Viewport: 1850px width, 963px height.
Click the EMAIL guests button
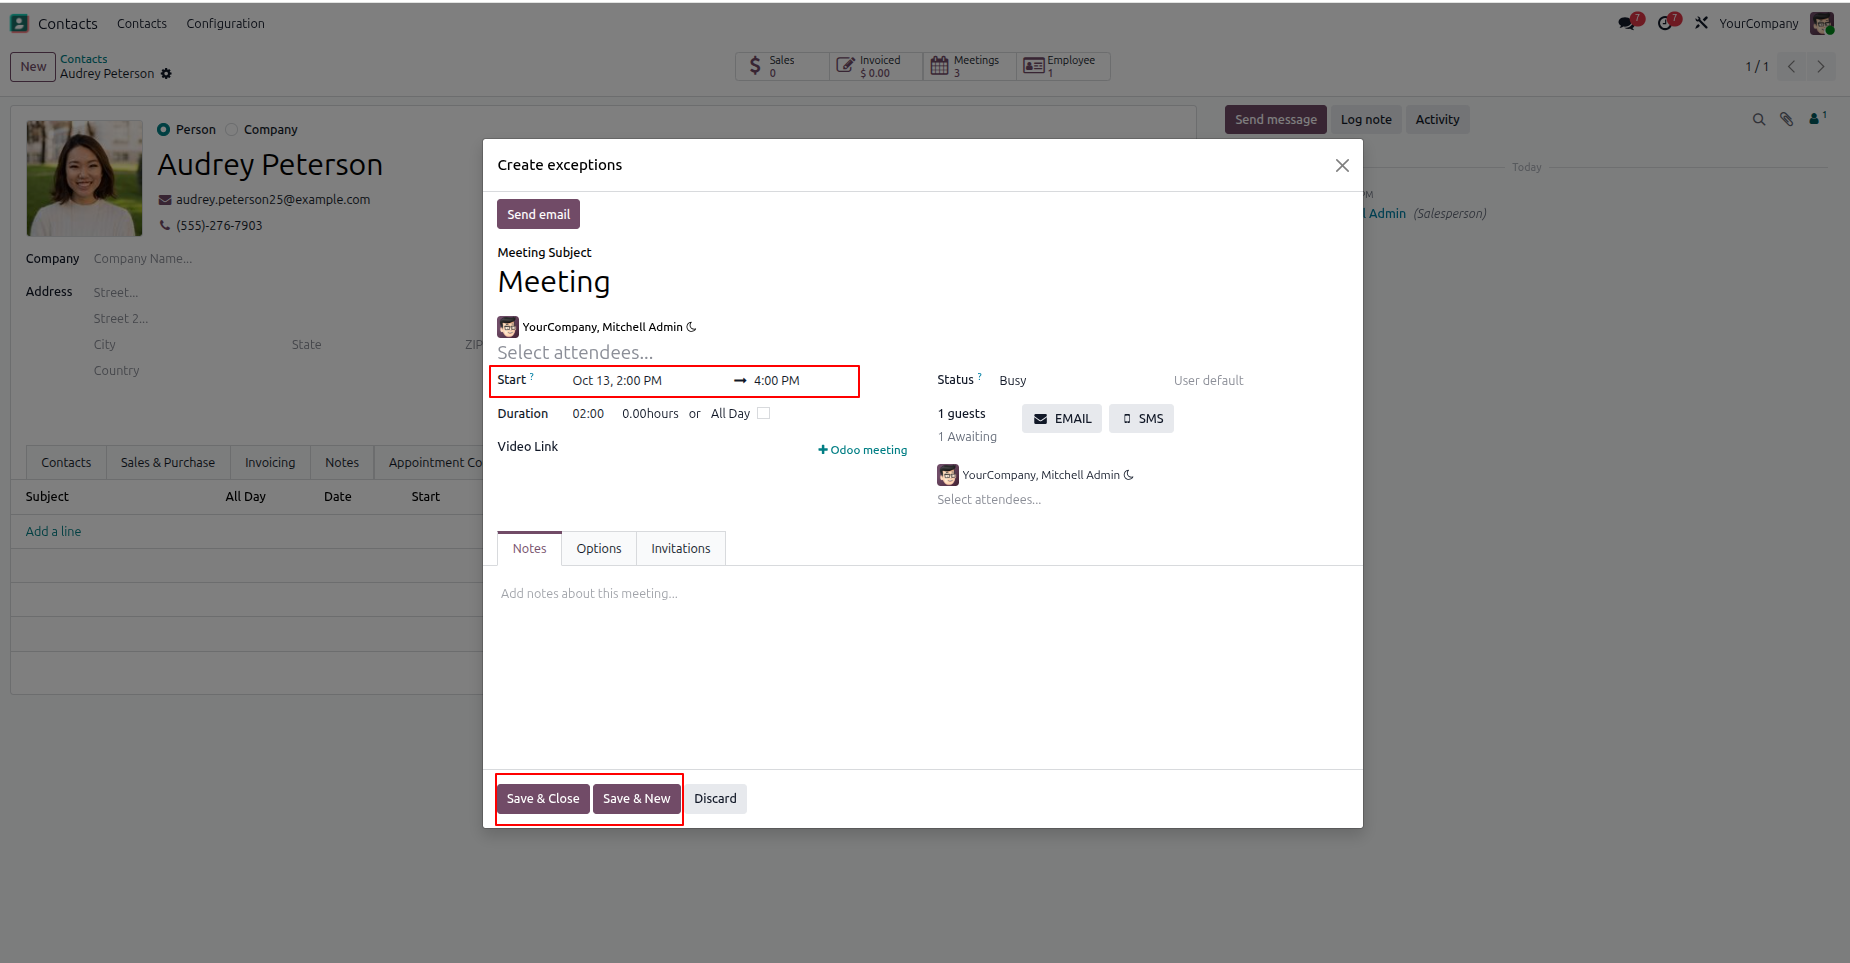(x=1062, y=419)
